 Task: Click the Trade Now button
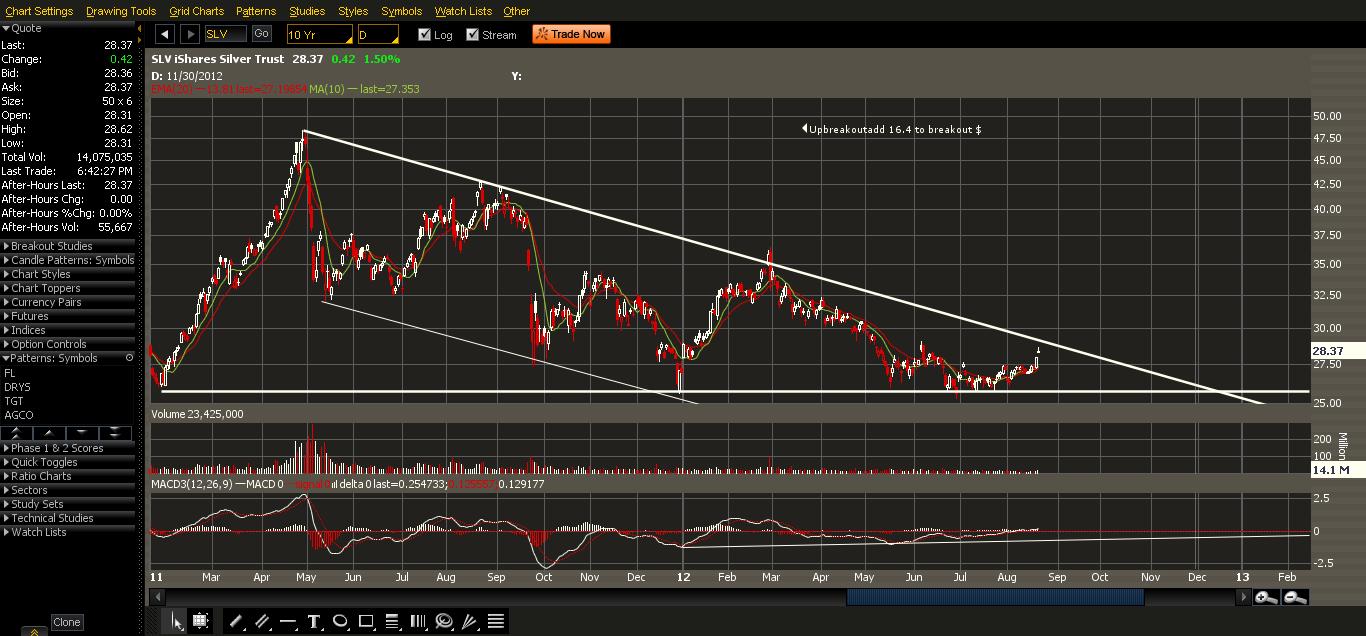pyautogui.click(x=571, y=34)
